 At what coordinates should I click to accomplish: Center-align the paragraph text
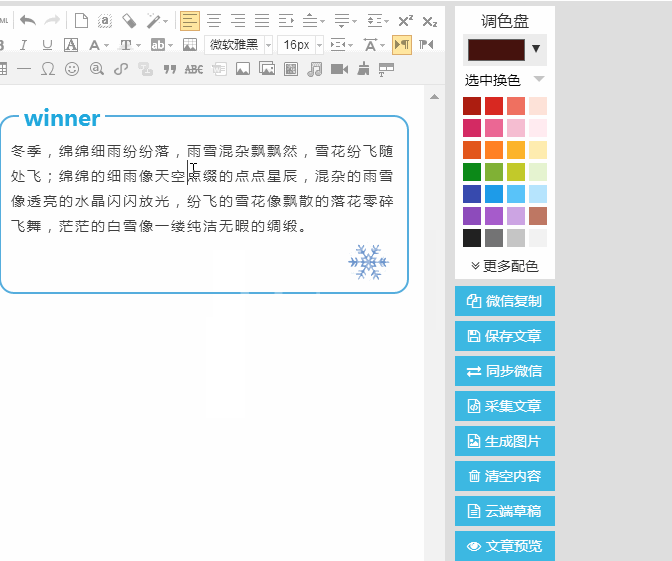pyautogui.click(x=214, y=21)
